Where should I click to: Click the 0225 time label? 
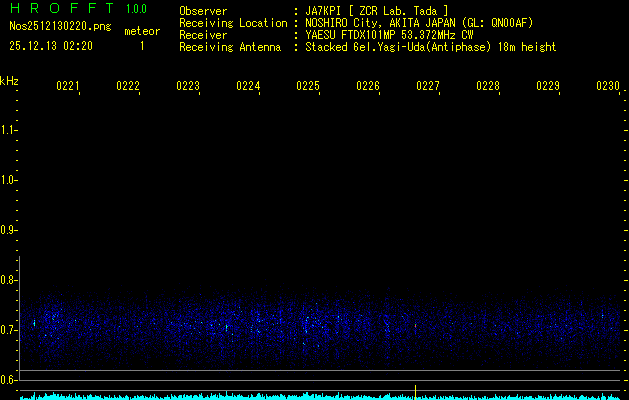click(x=308, y=87)
